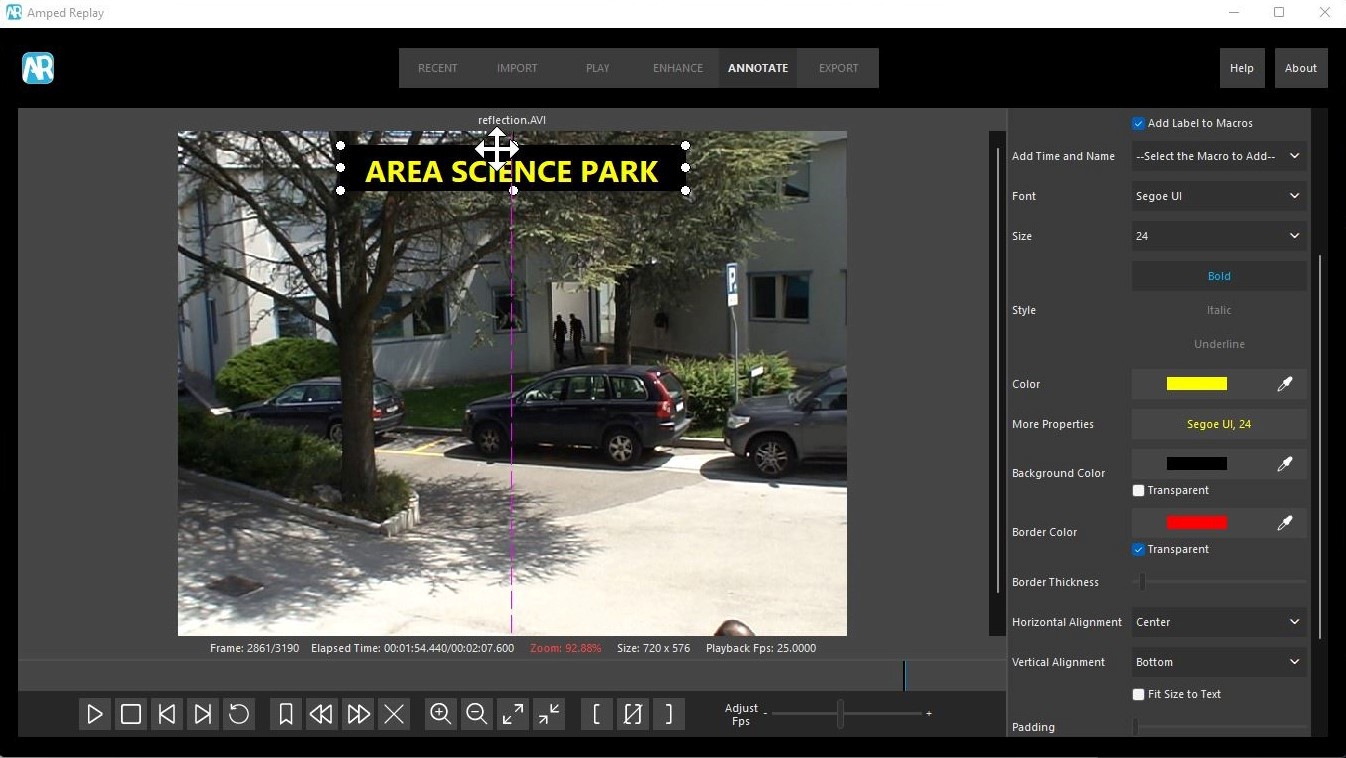1346x758 pixels.
Task: Toggle the Underline style
Action: [x=1219, y=344]
